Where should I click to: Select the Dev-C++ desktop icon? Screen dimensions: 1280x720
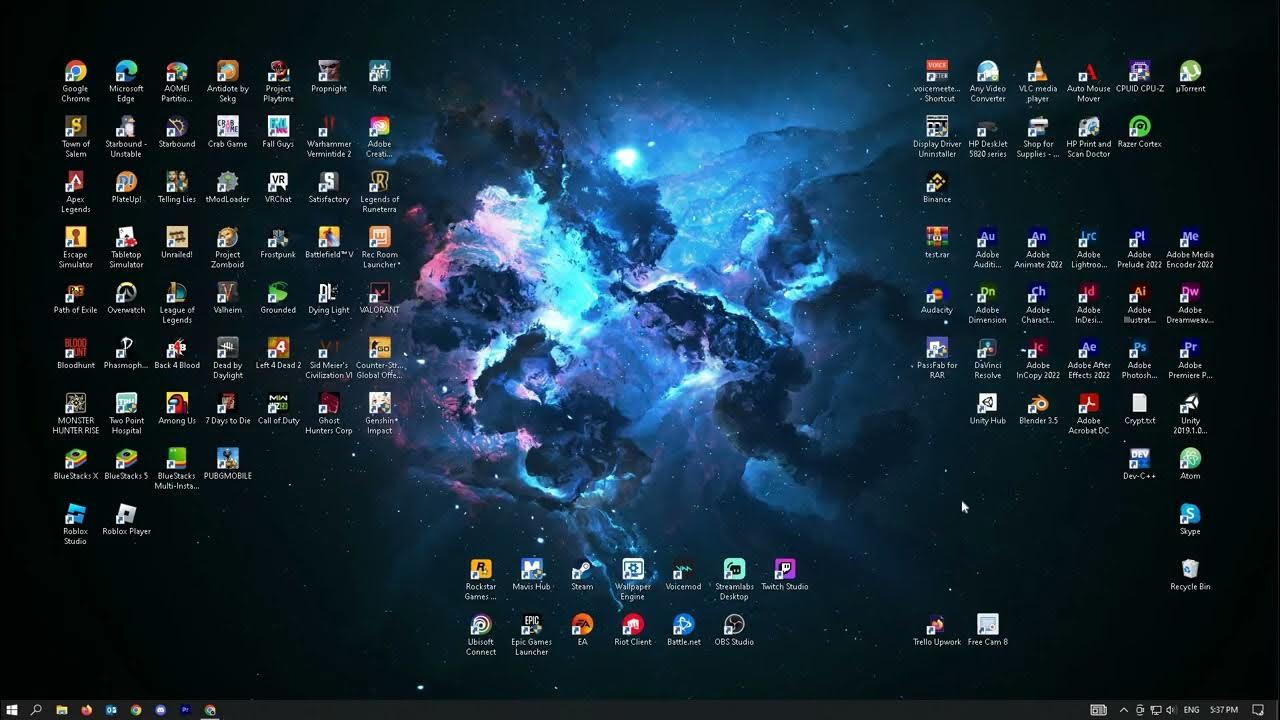coord(1139,463)
